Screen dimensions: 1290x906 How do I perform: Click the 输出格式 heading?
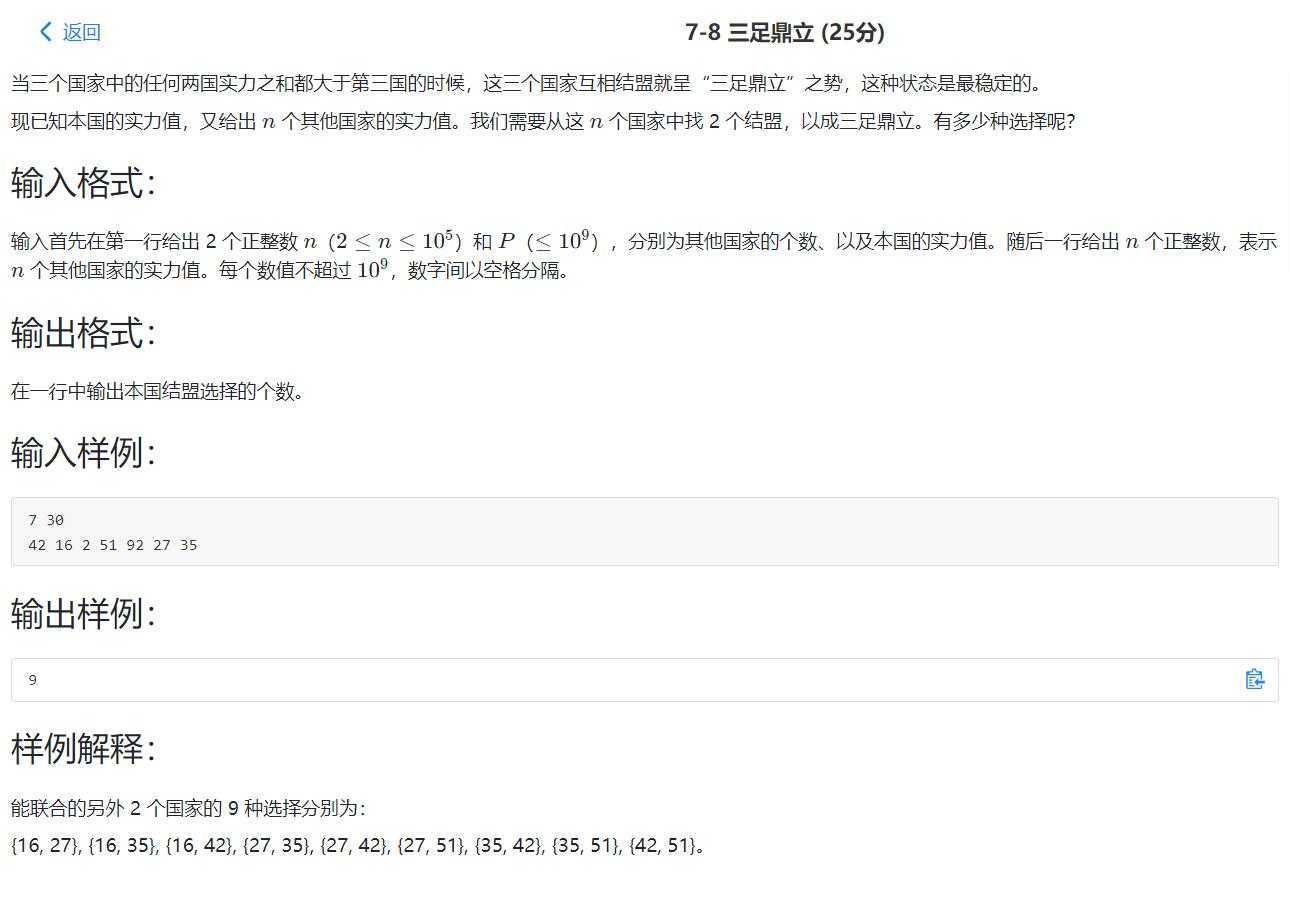click(83, 333)
